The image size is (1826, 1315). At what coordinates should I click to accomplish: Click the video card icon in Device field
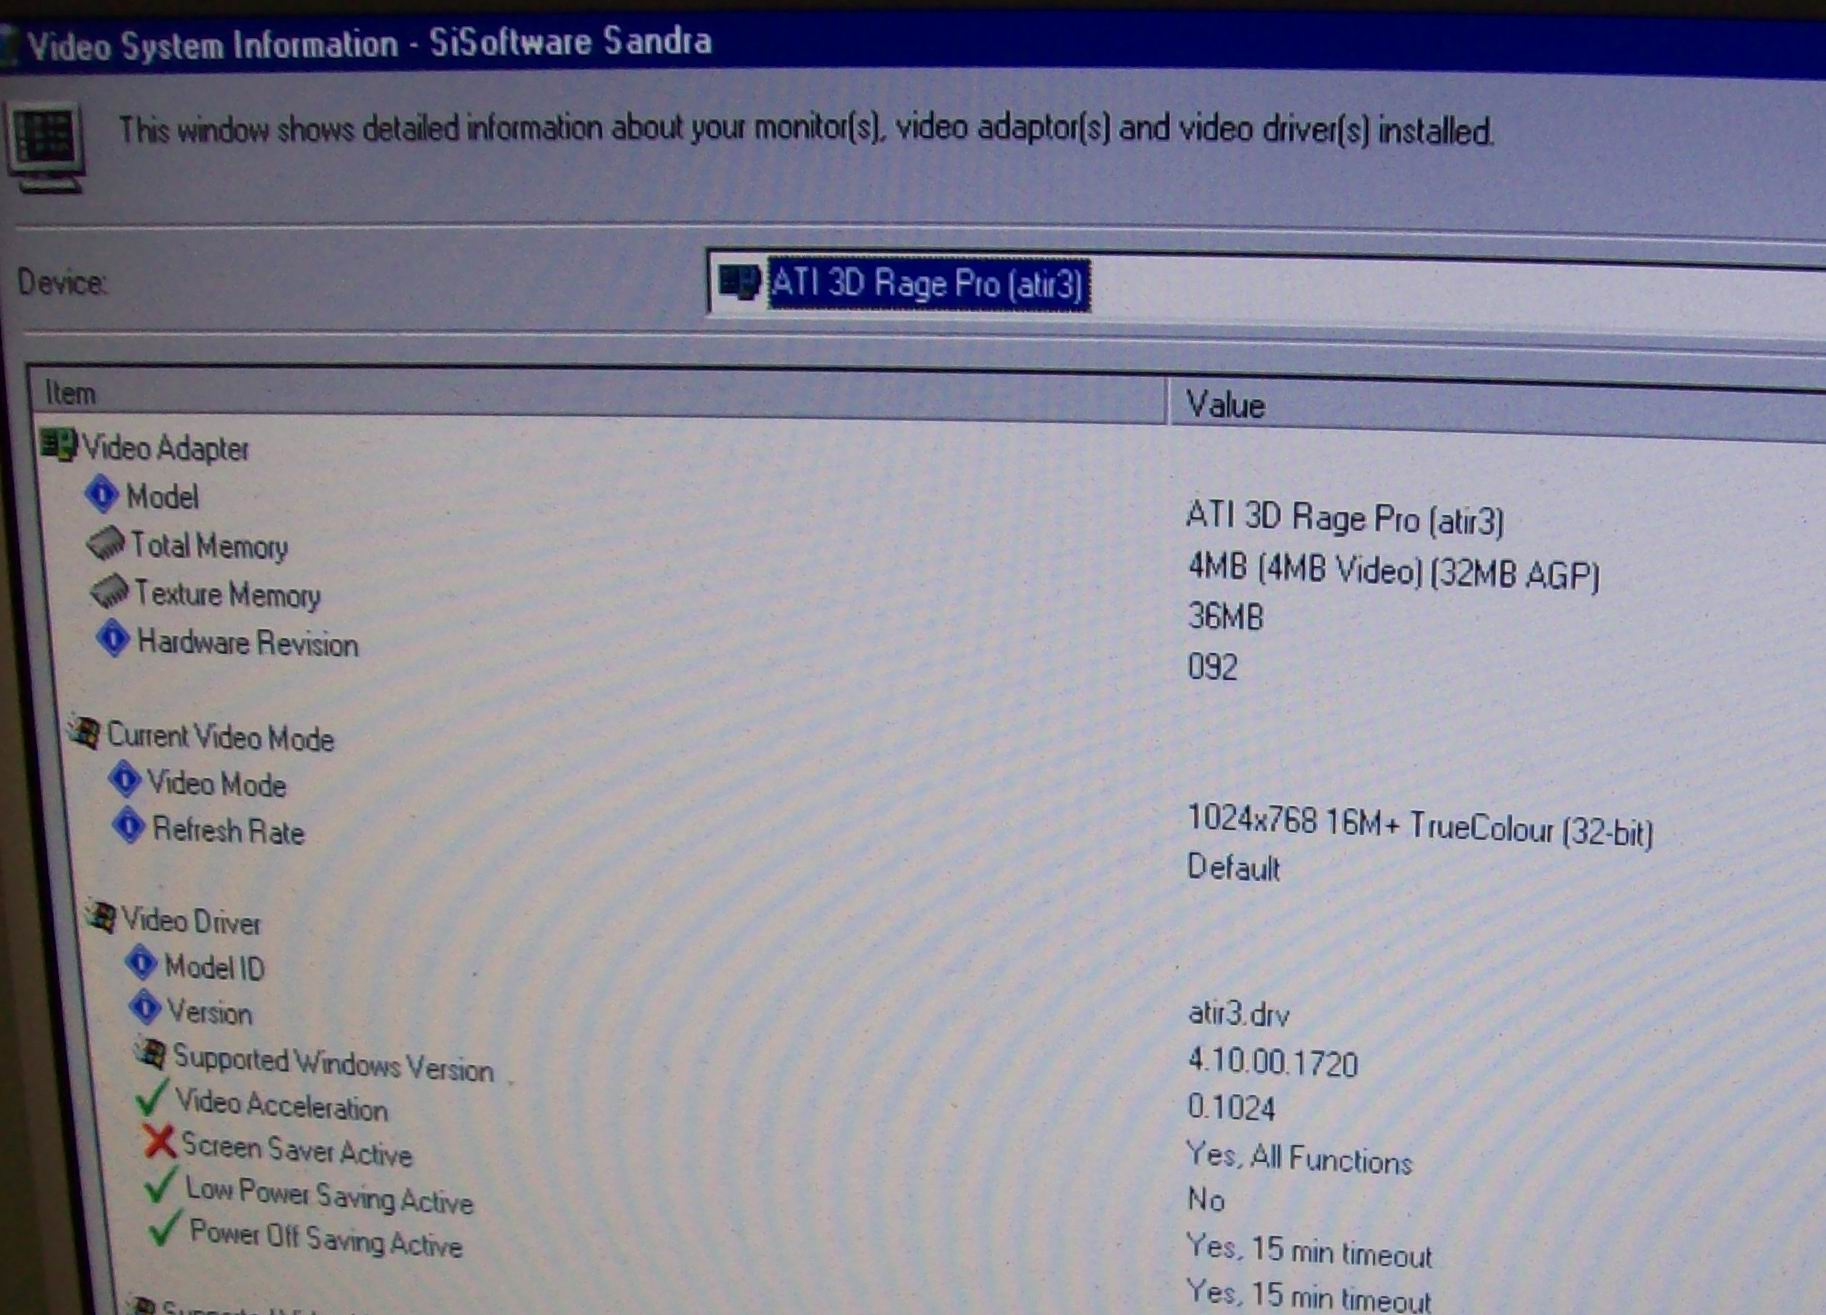tap(739, 283)
